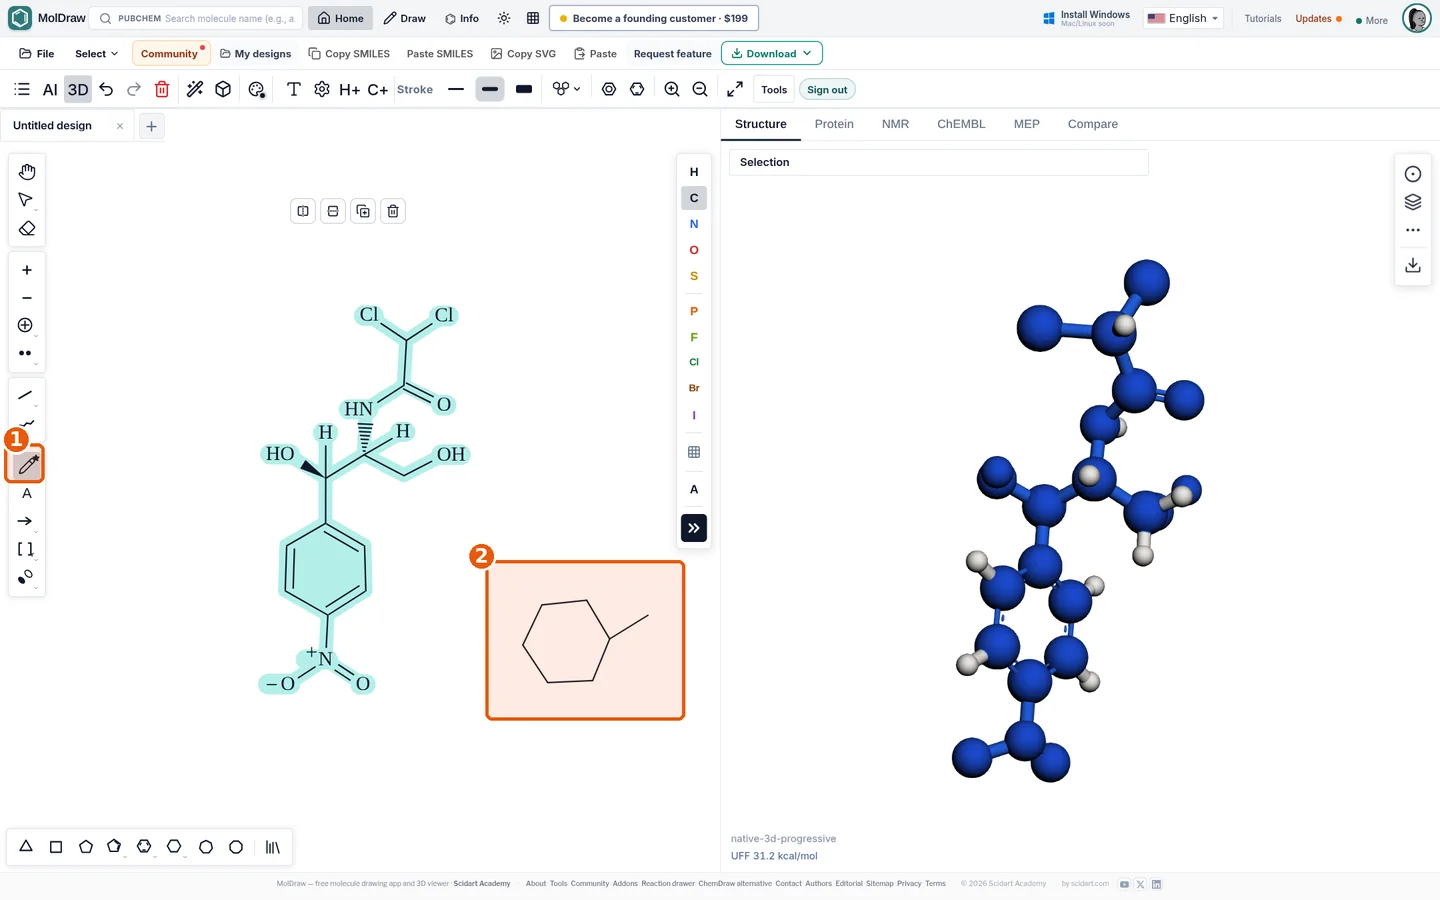This screenshot has width=1440, height=900.
Task: Select the eraser tool
Action: point(27,229)
